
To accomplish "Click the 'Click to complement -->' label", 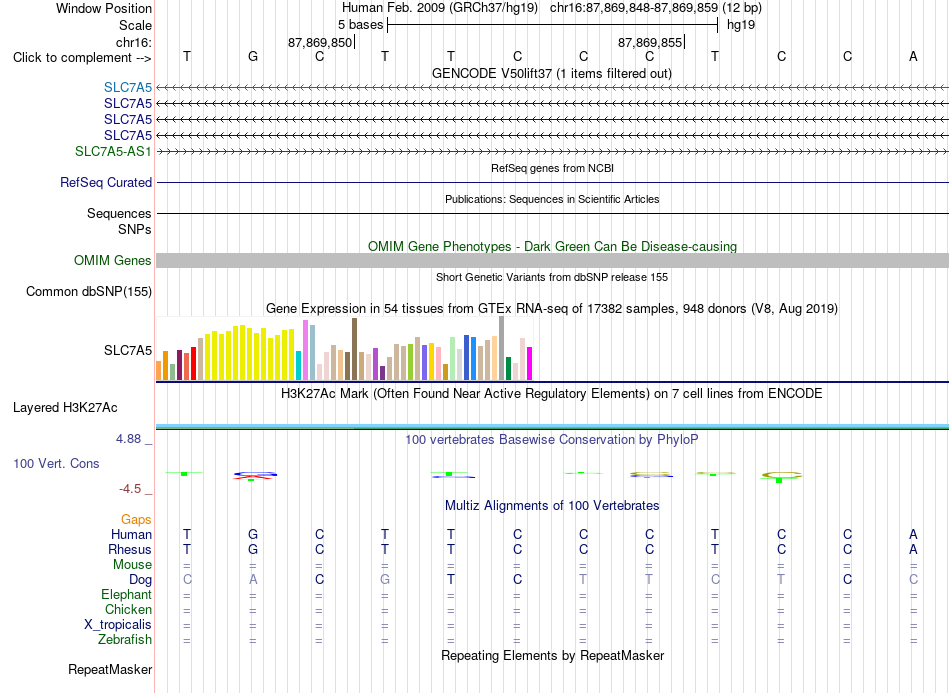I will (x=82, y=58).
